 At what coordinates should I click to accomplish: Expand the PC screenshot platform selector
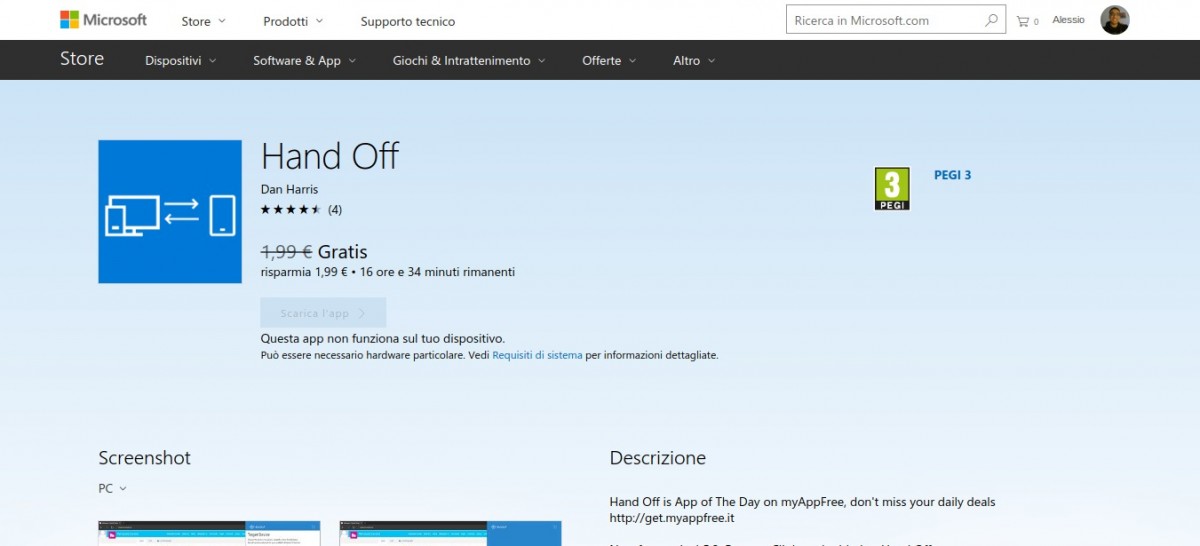[x=113, y=489]
